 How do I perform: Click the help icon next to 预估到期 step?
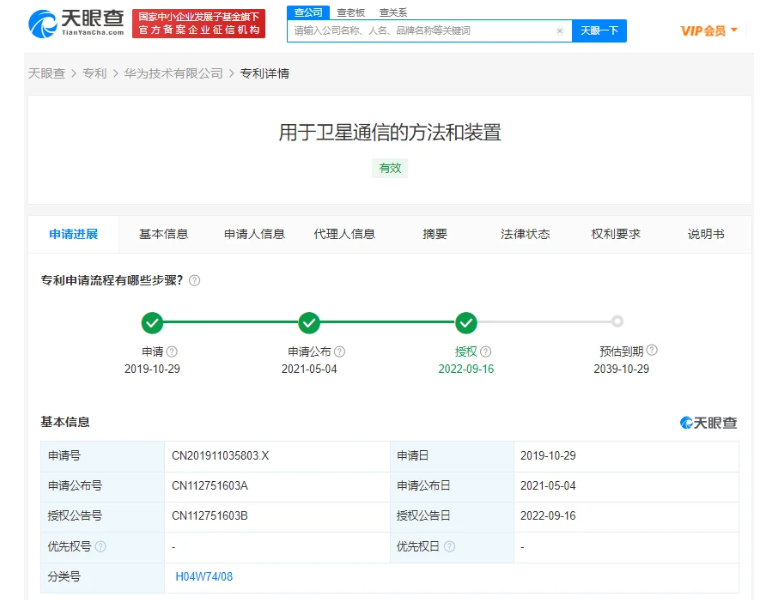652,350
